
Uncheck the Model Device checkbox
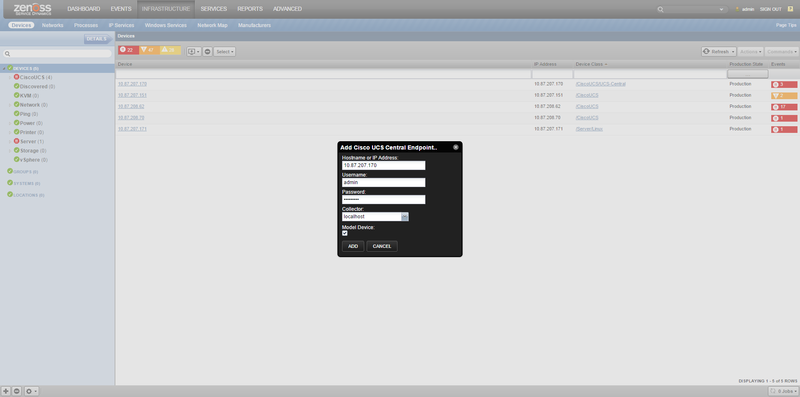[x=345, y=233]
